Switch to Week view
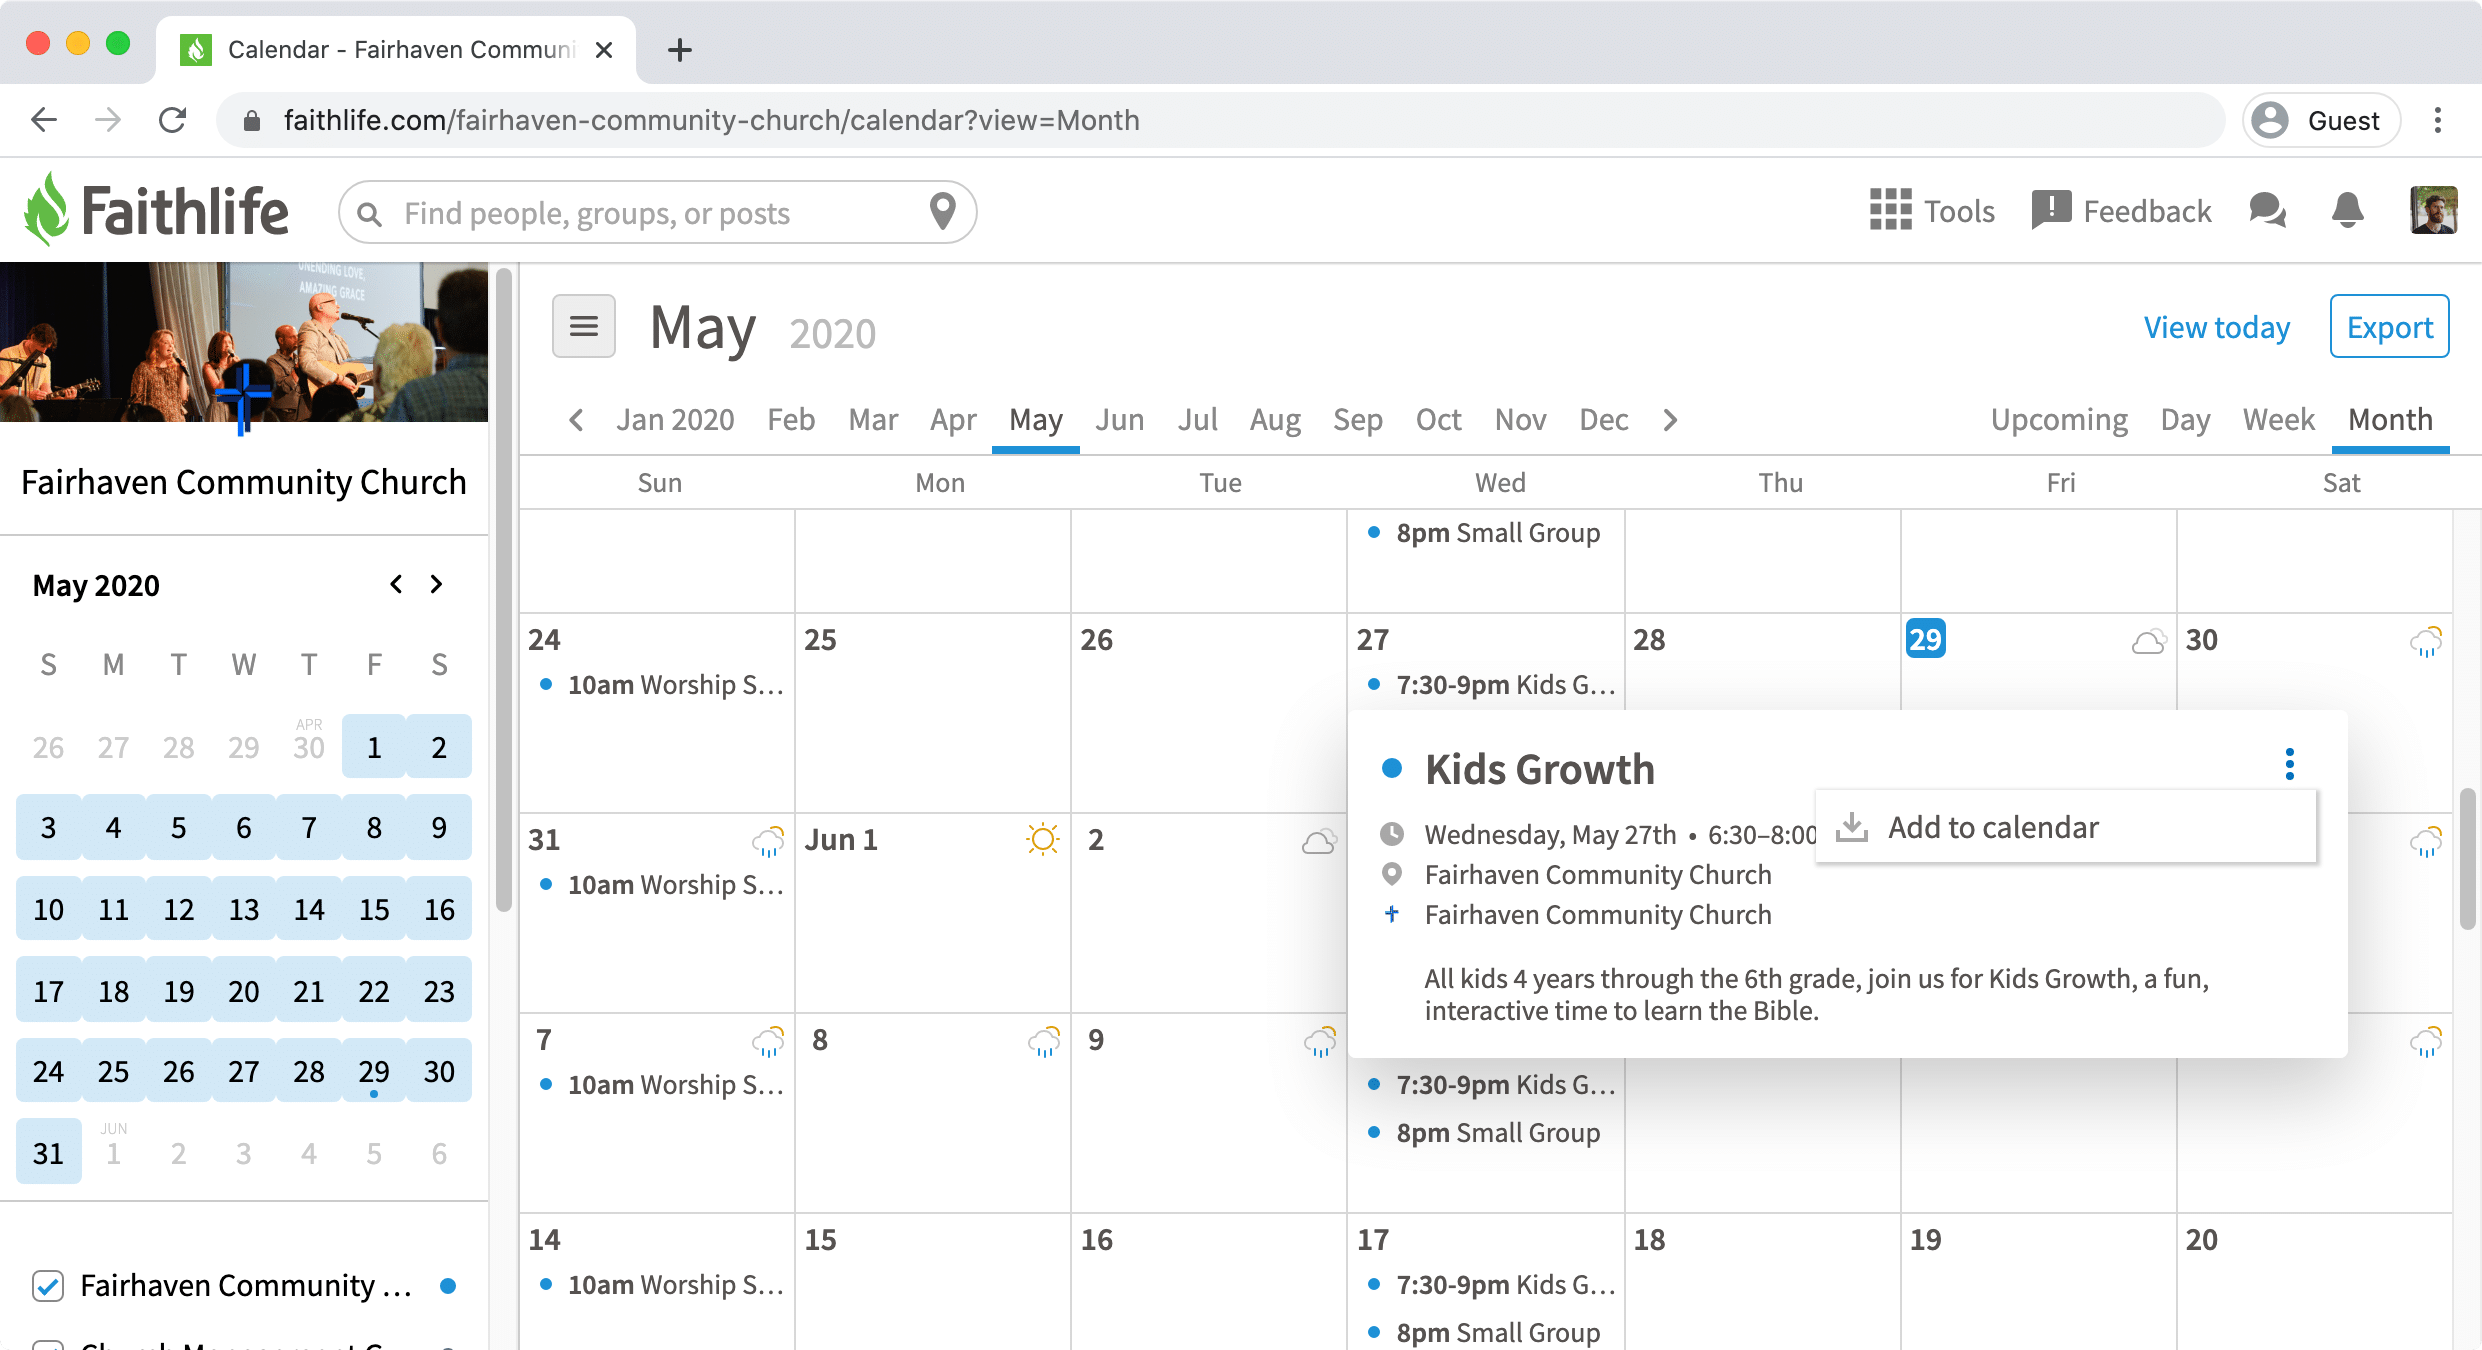The height and width of the screenshot is (1350, 2482). [x=2278, y=420]
